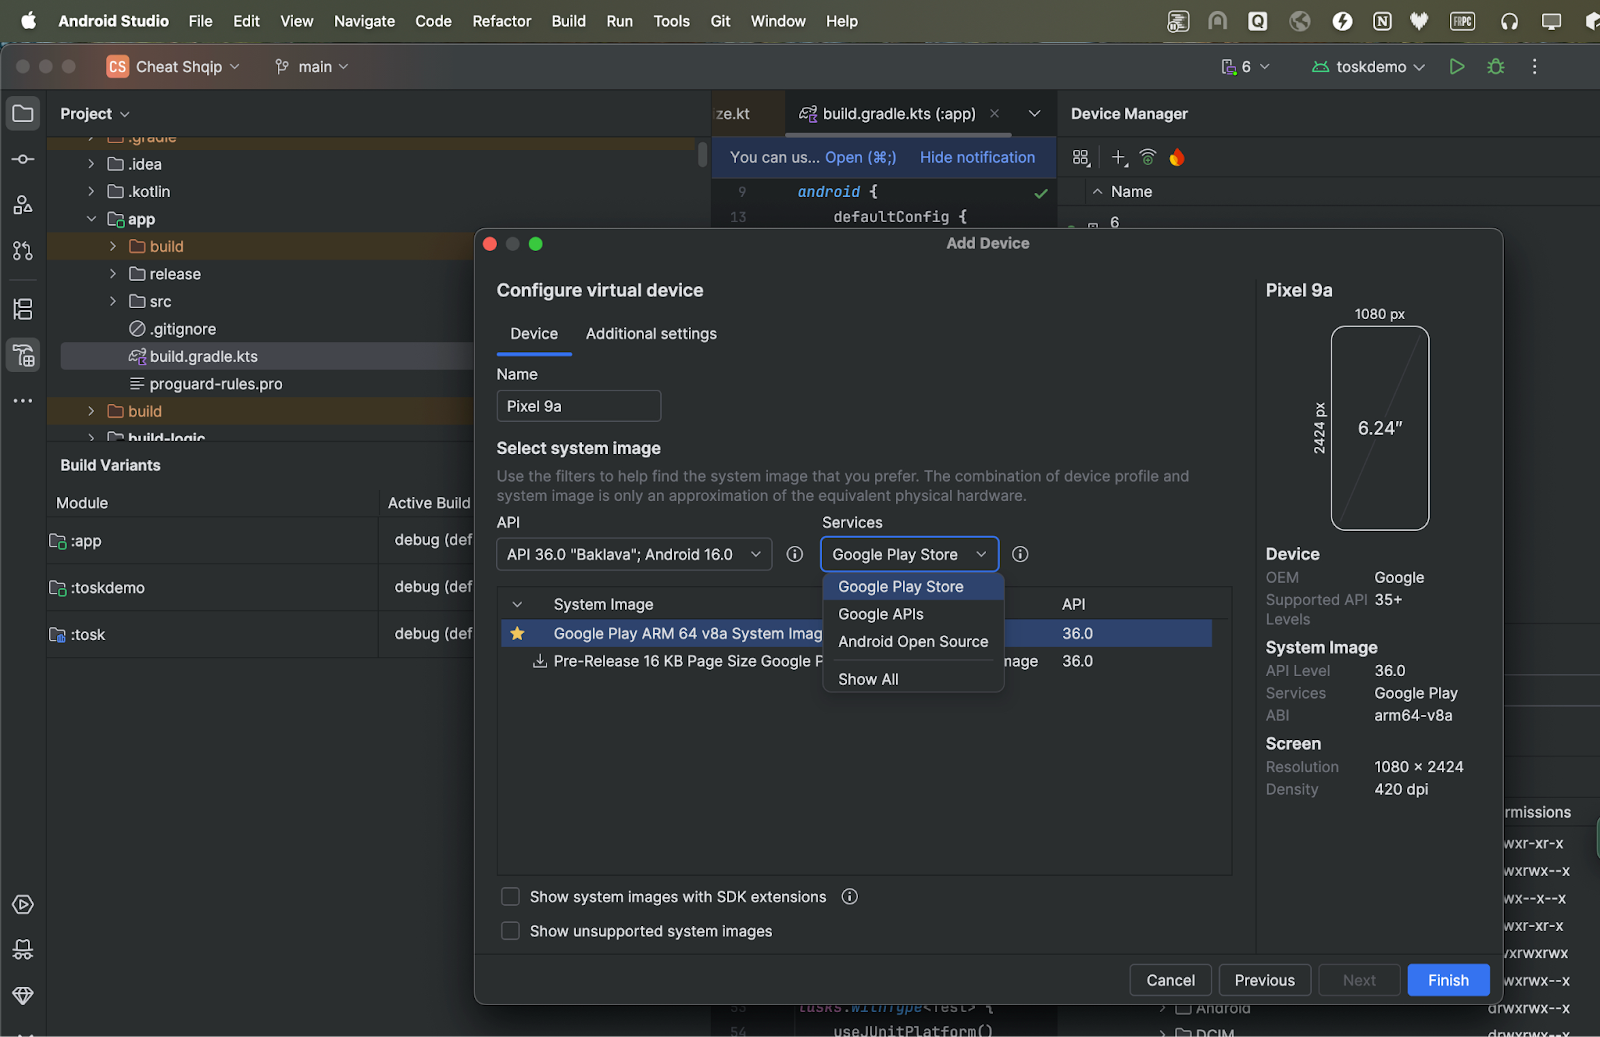
Task: Click Hide notification link
Action: pos(977,157)
